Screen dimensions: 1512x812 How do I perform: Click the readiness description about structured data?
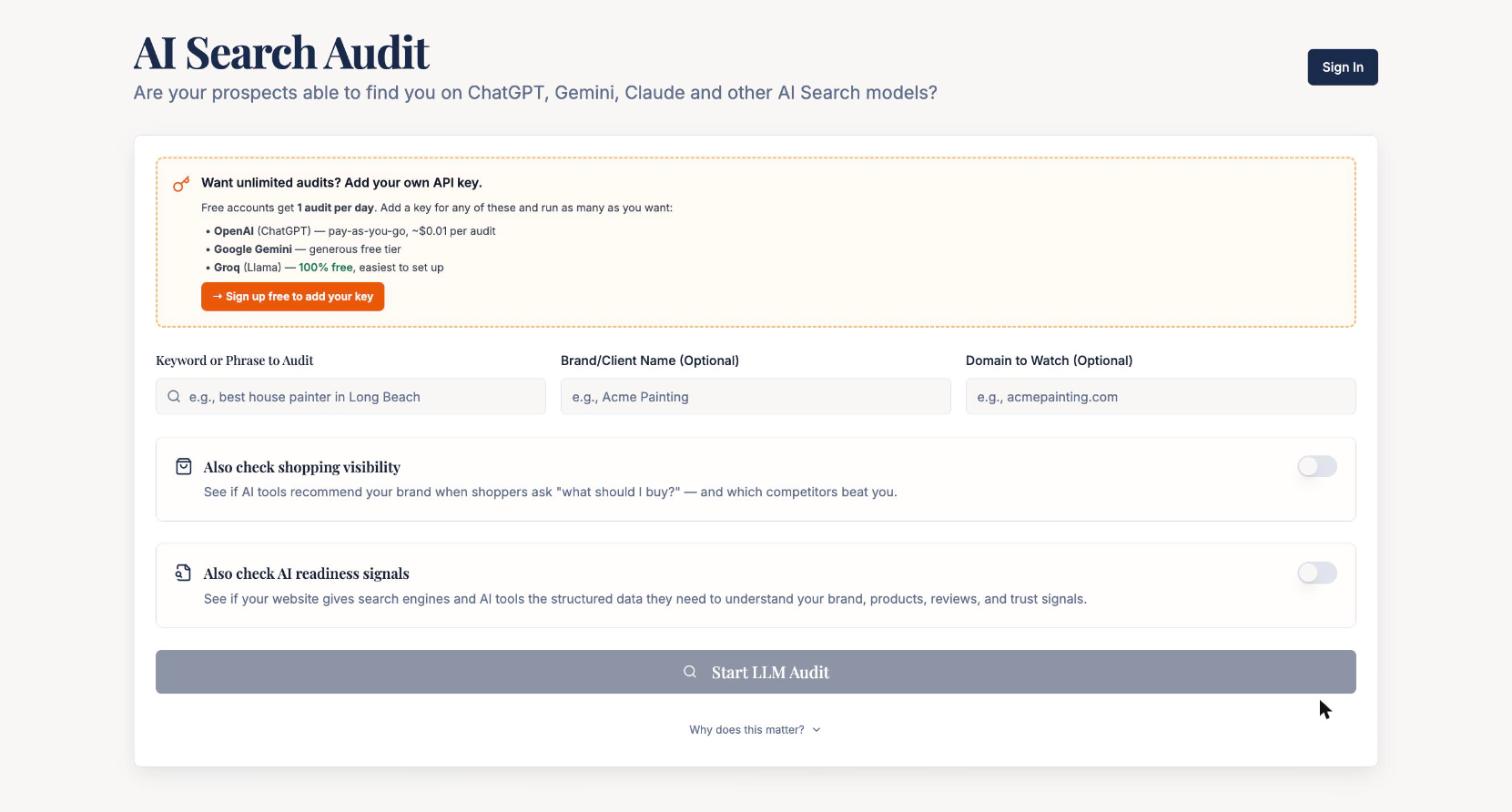click(645, 599)
